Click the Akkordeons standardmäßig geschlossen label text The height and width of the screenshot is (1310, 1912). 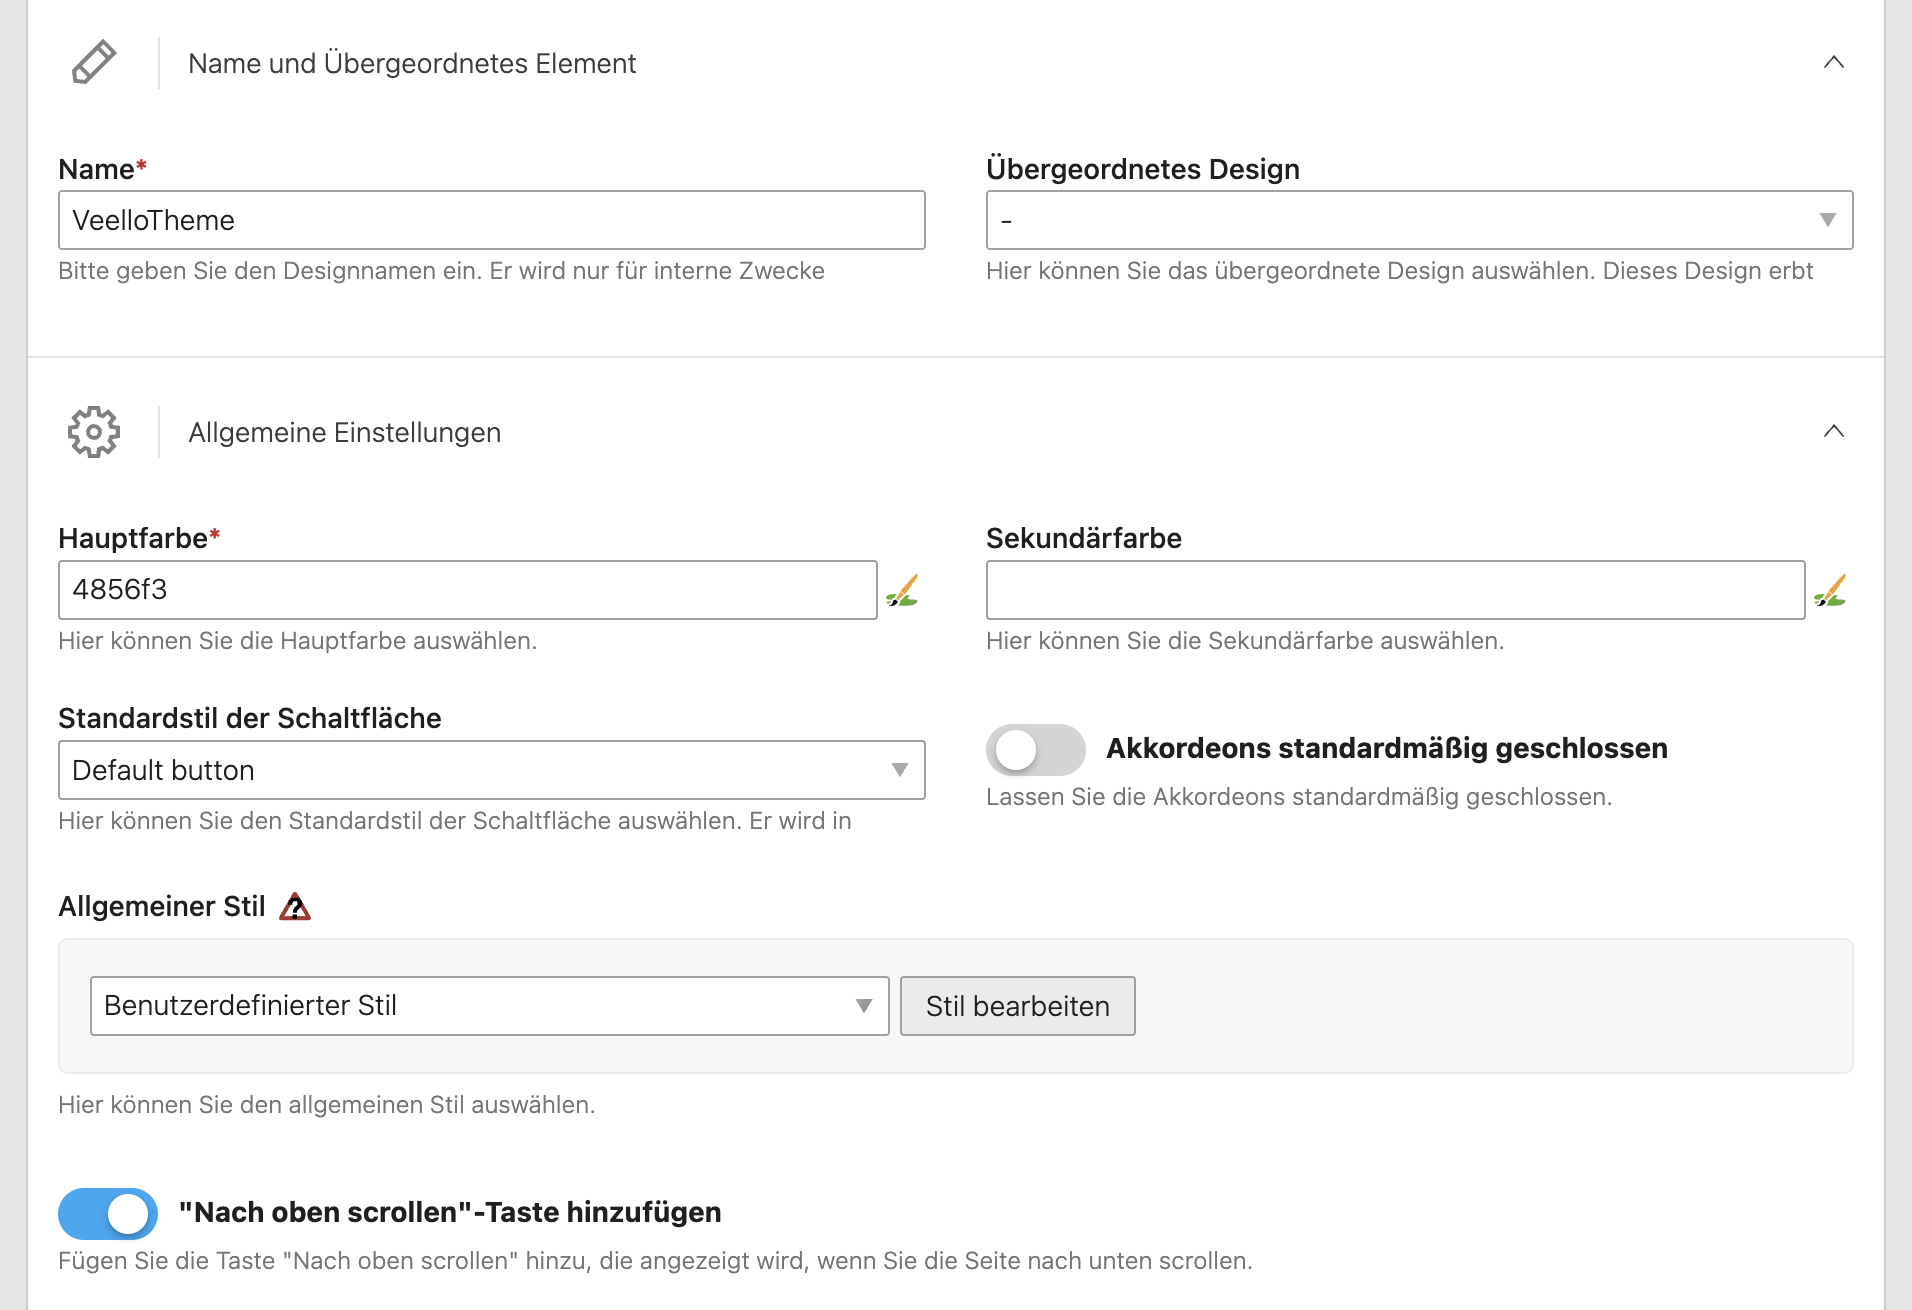[1386, 749]
